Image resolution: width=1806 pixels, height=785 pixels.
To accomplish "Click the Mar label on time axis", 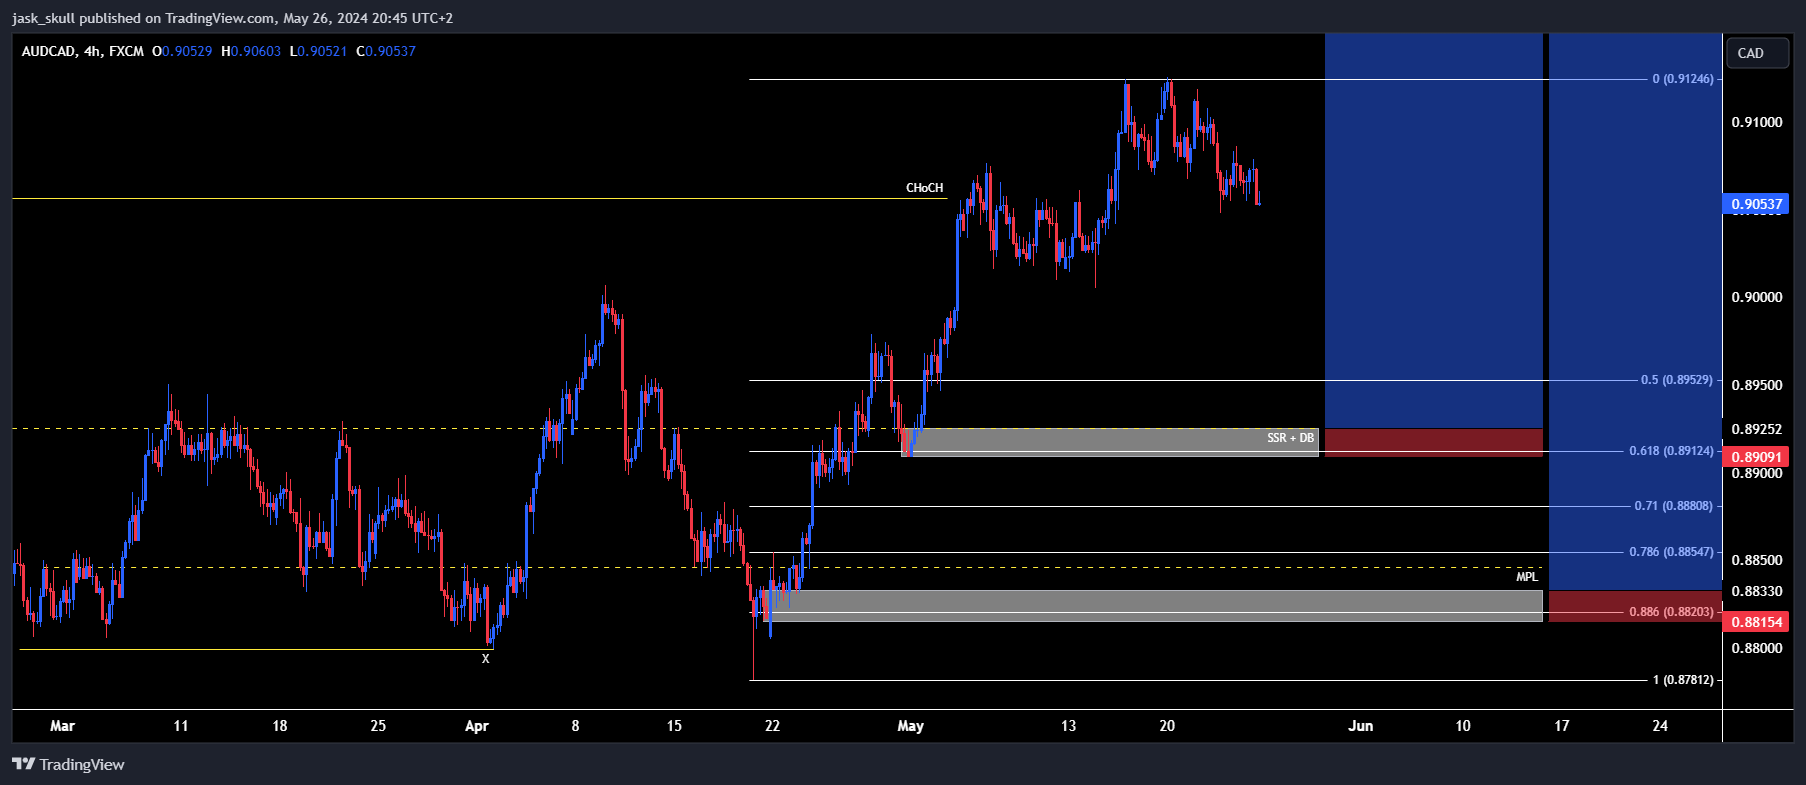I will [x=62, y=726].
